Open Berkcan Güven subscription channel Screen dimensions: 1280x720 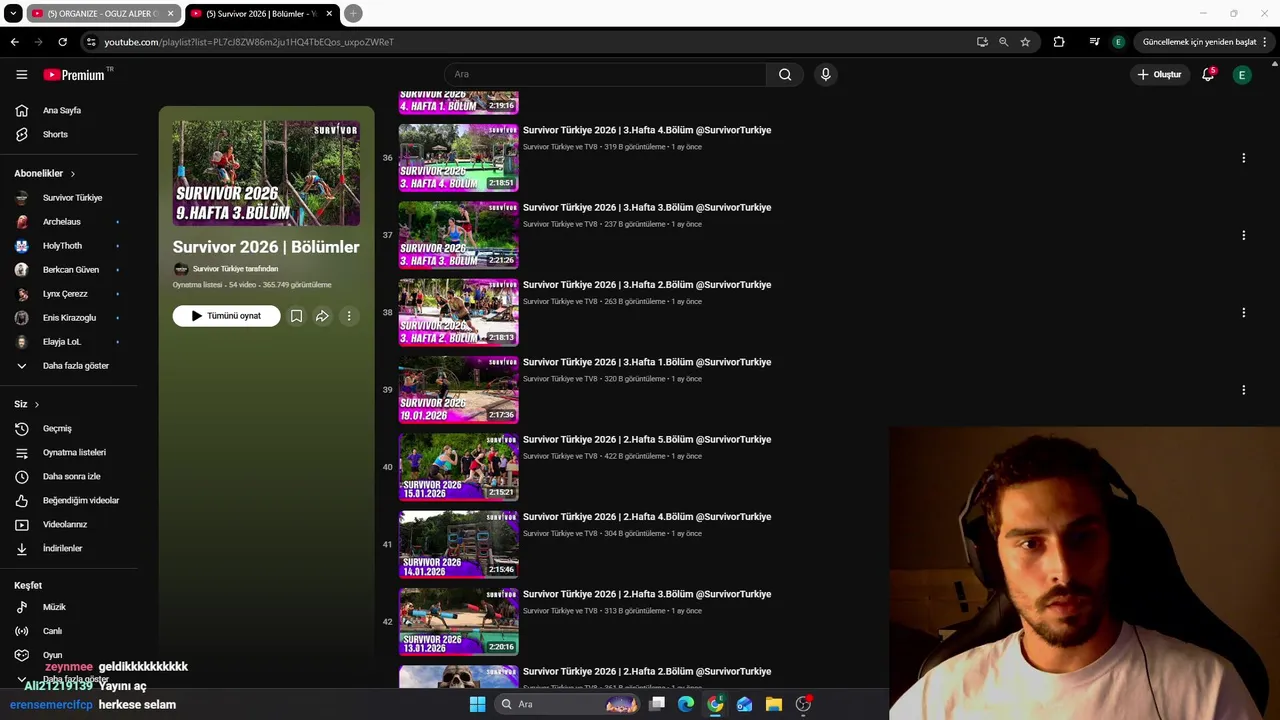70,270
